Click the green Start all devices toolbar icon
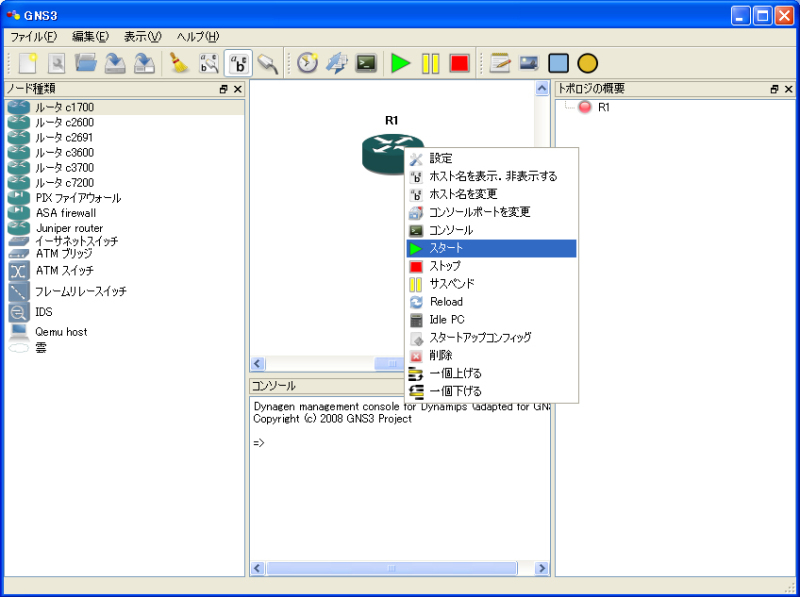The height and width of the screenshot is (597, 800). click(x=400, y=63)
